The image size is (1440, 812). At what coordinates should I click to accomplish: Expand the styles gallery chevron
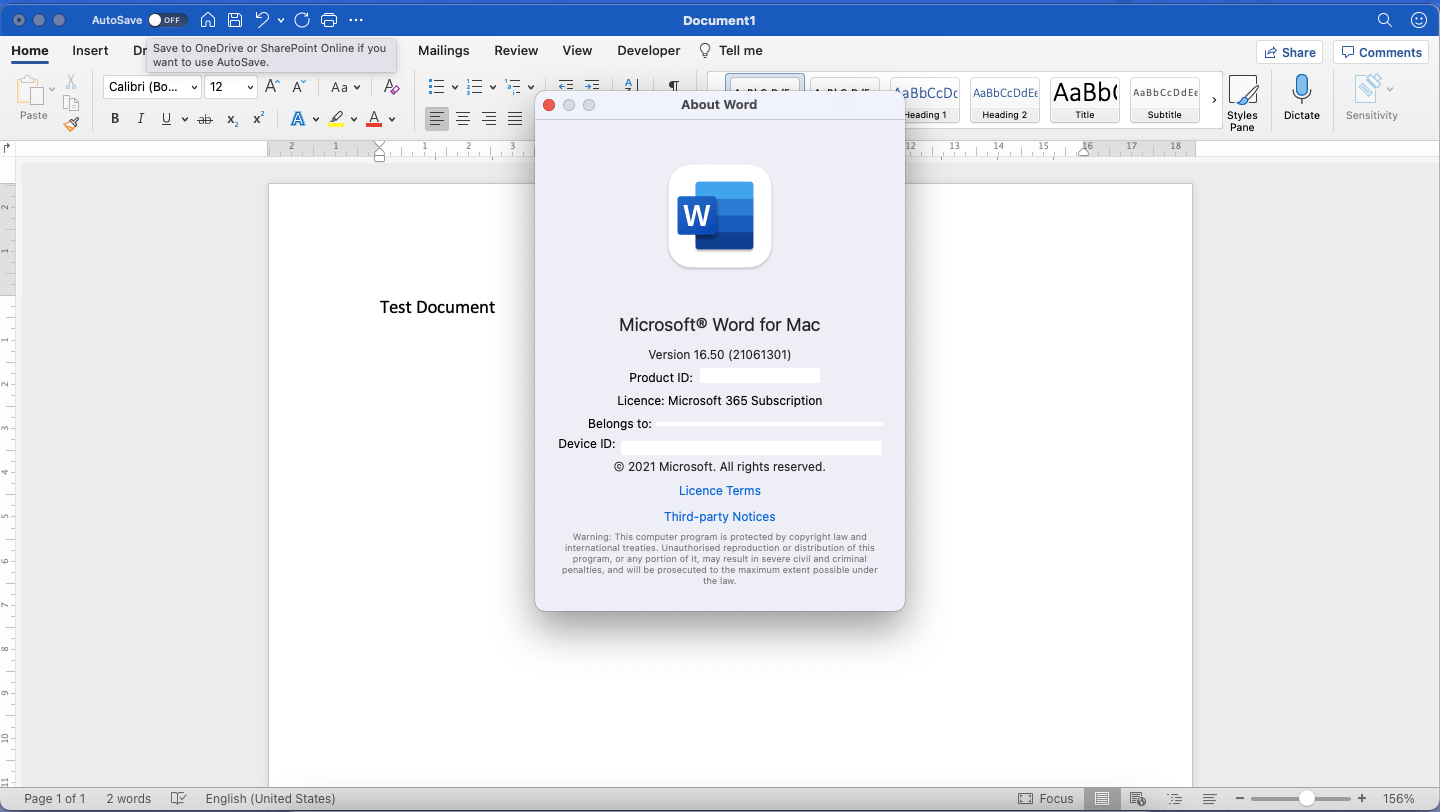pos(1214,100)
